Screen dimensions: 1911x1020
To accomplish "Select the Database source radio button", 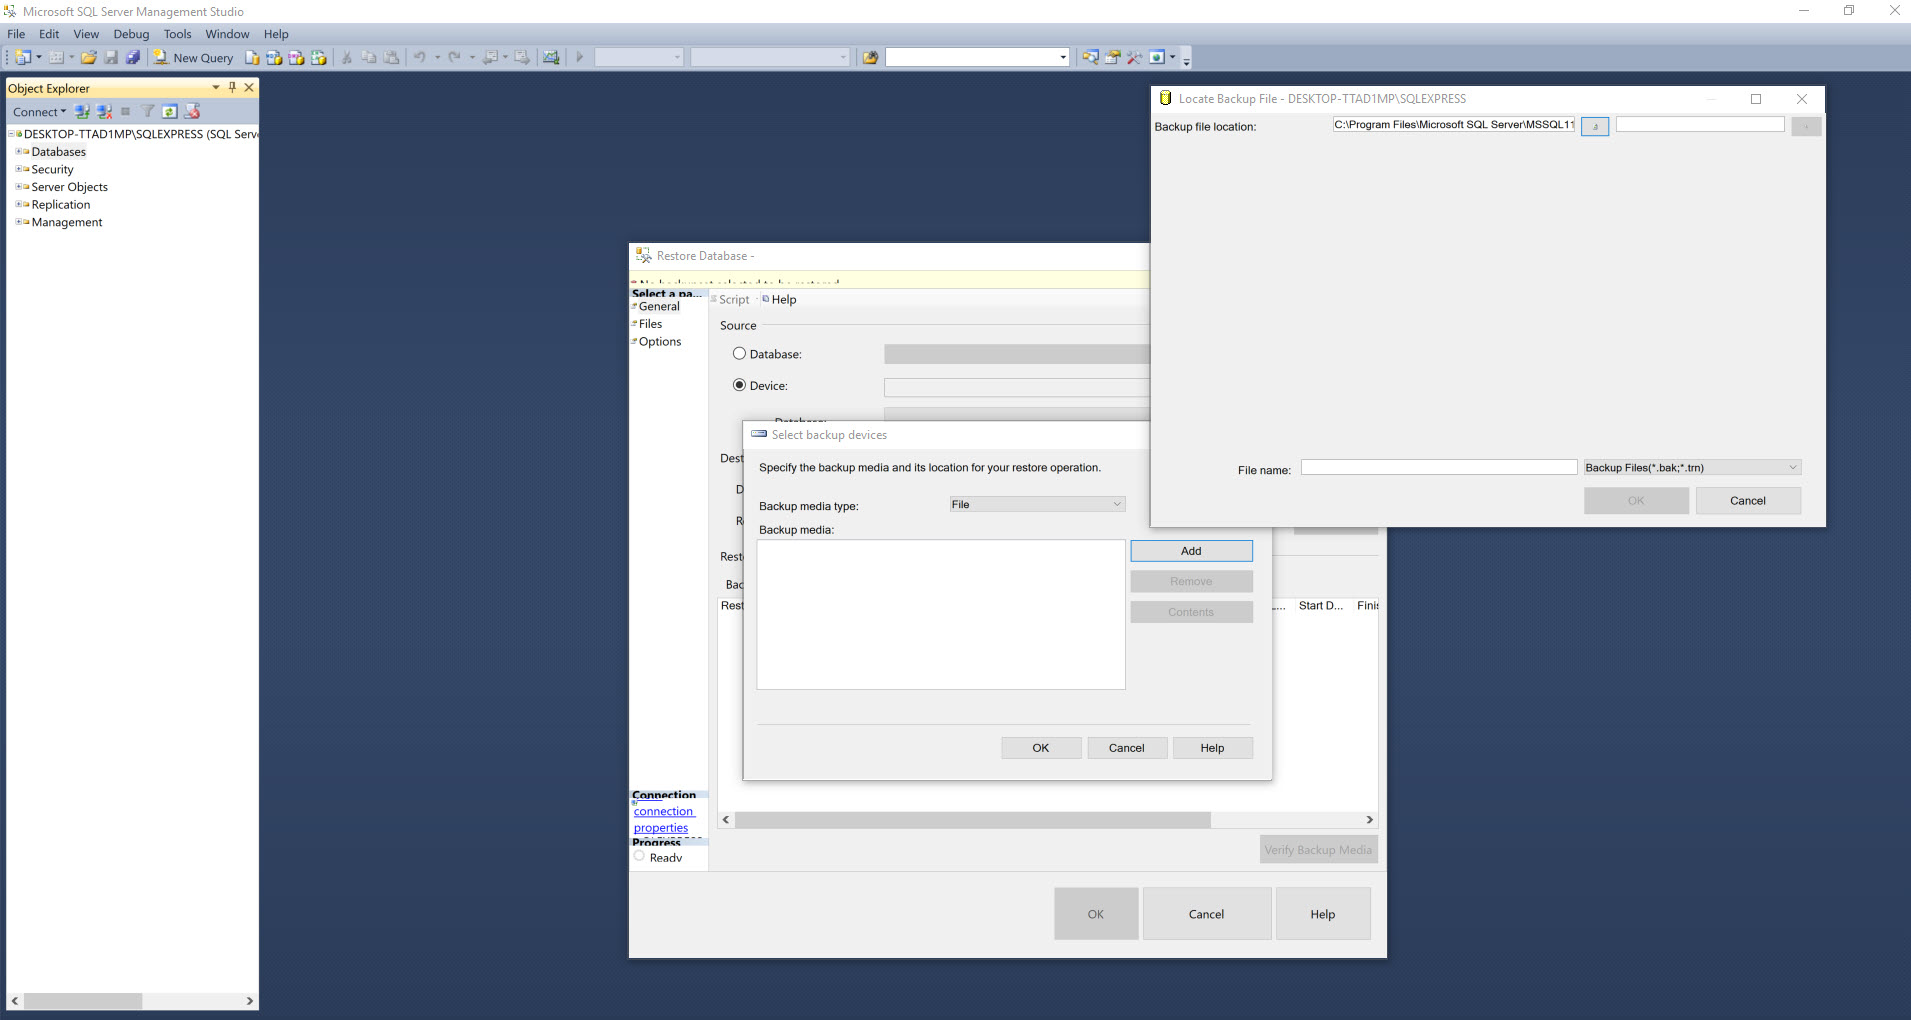I will [740, 354].
